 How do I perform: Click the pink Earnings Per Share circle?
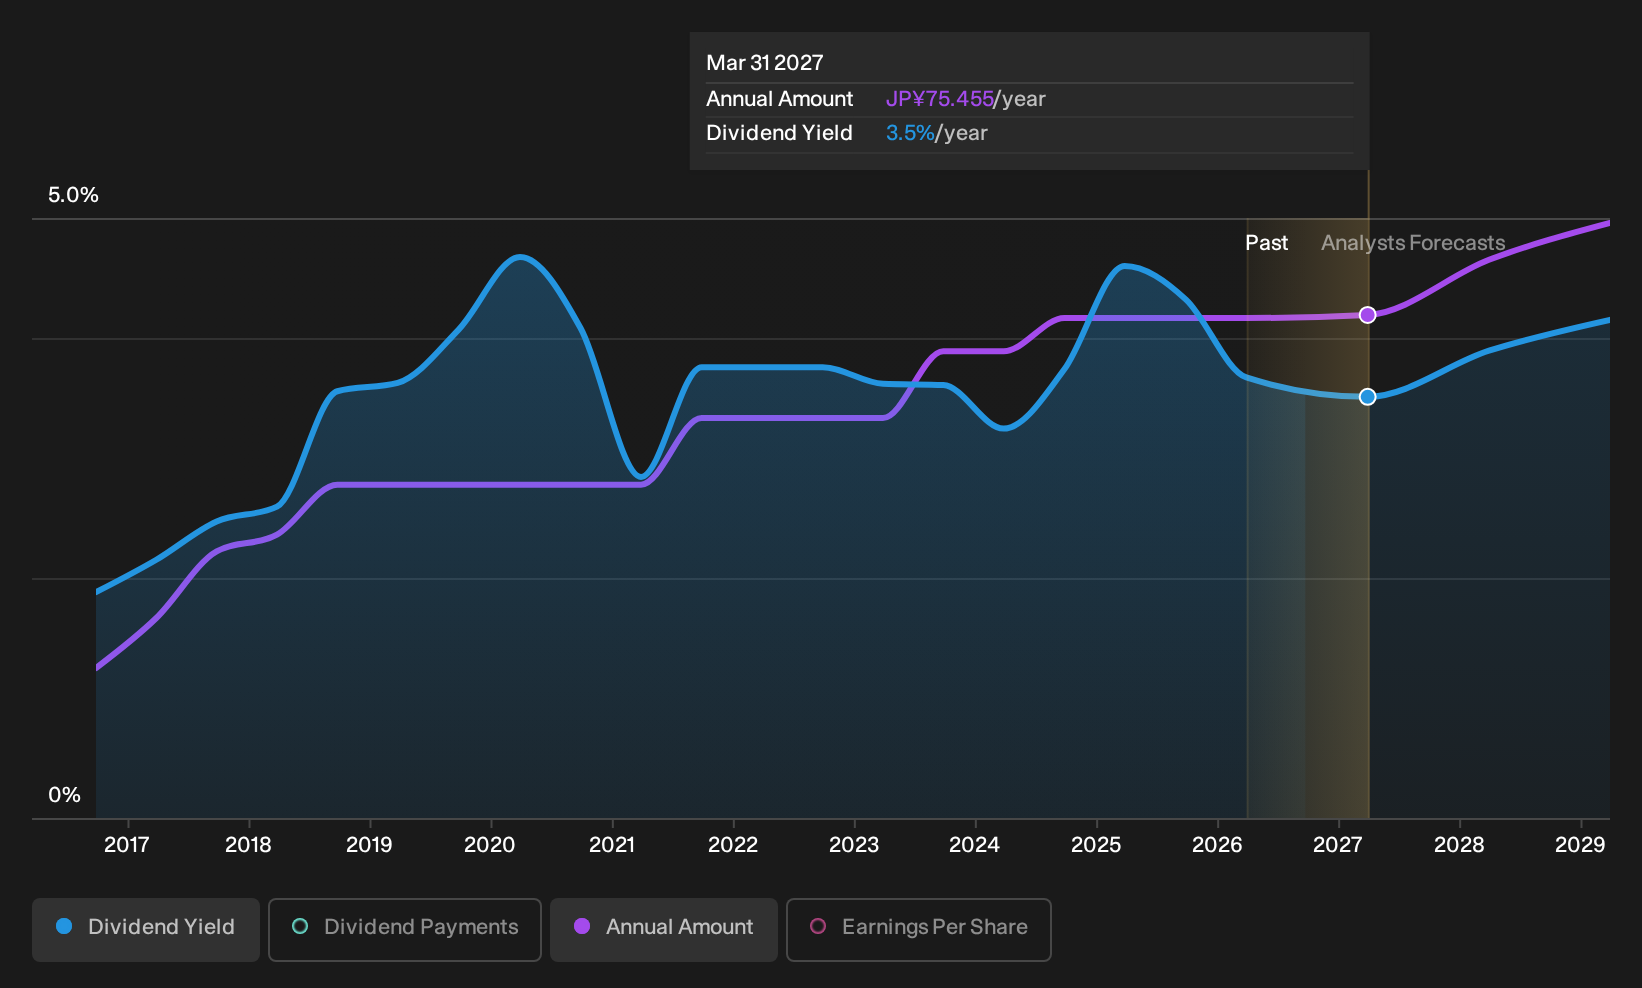[x=818, y=926]
